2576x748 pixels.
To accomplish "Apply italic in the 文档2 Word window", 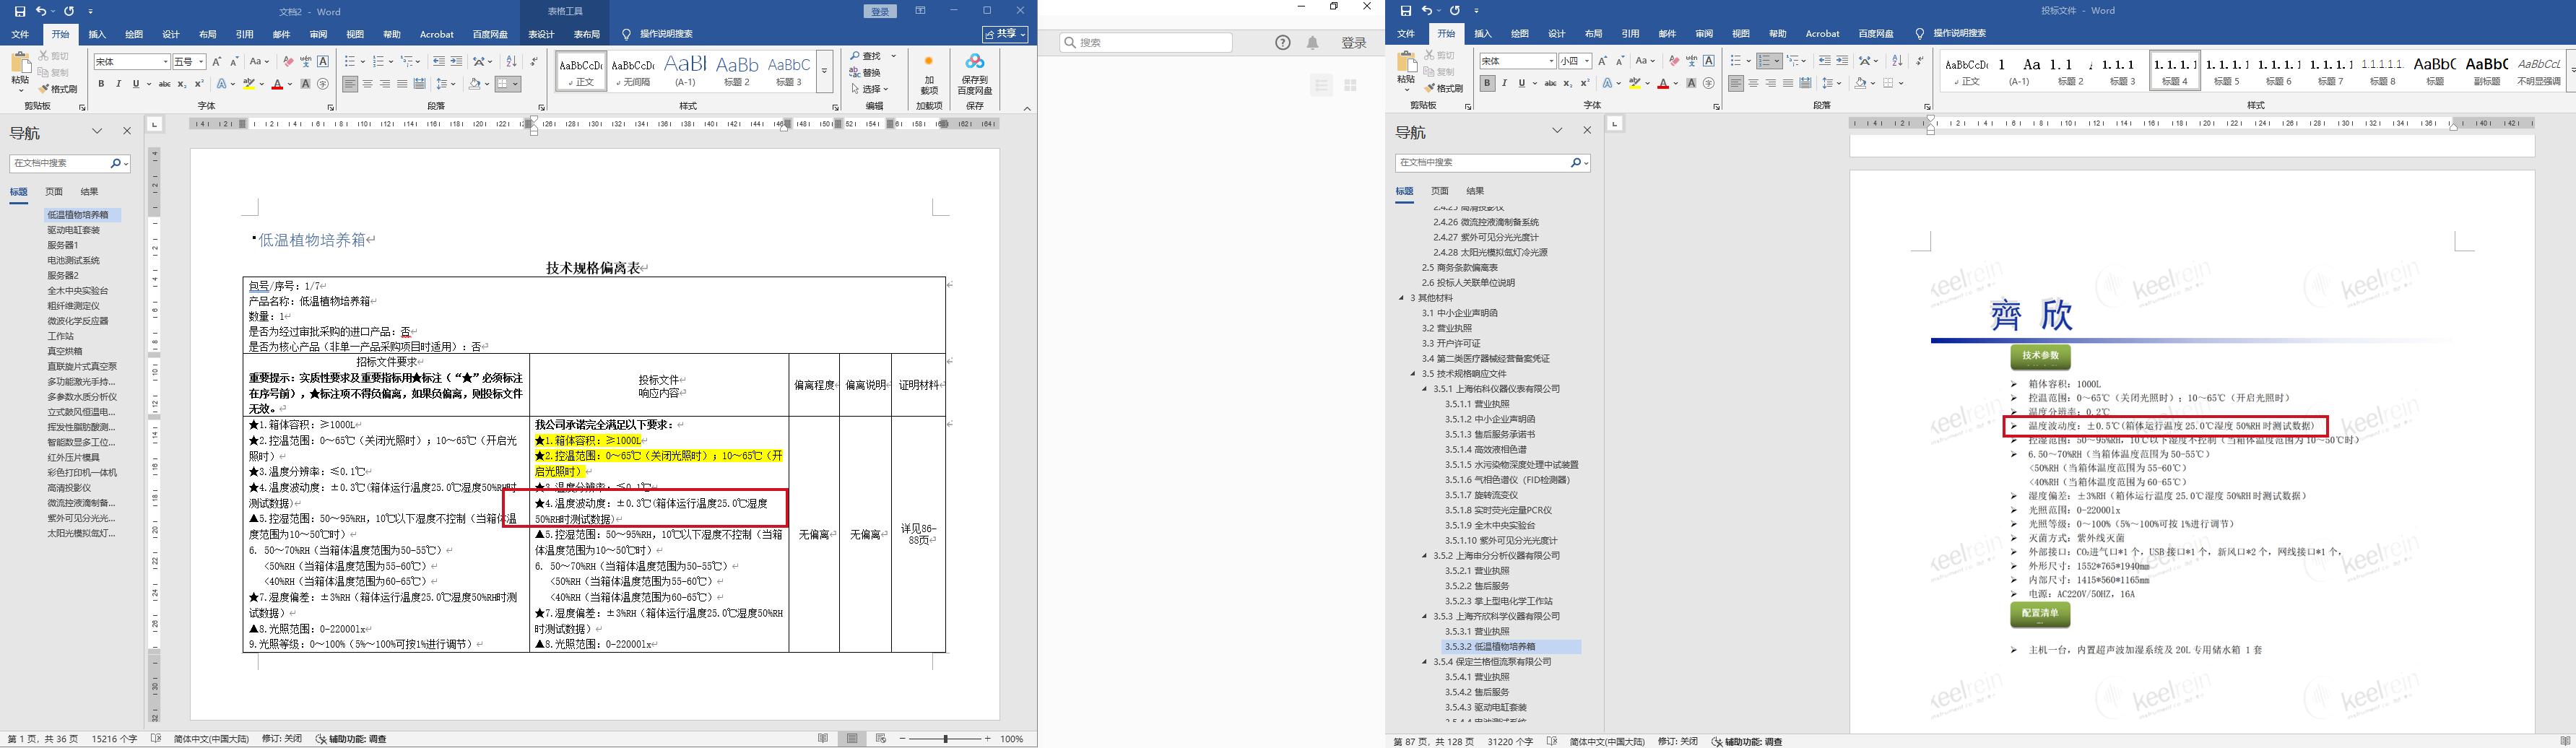I will click(118, 84).
